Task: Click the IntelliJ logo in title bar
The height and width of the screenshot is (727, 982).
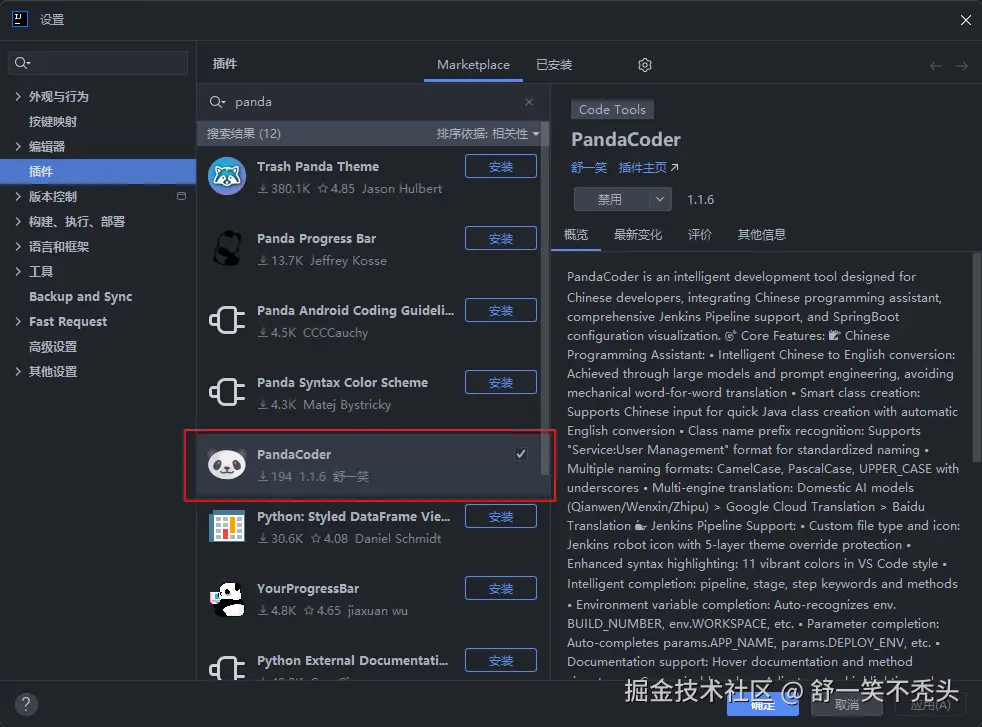Action: click(20, 19)
